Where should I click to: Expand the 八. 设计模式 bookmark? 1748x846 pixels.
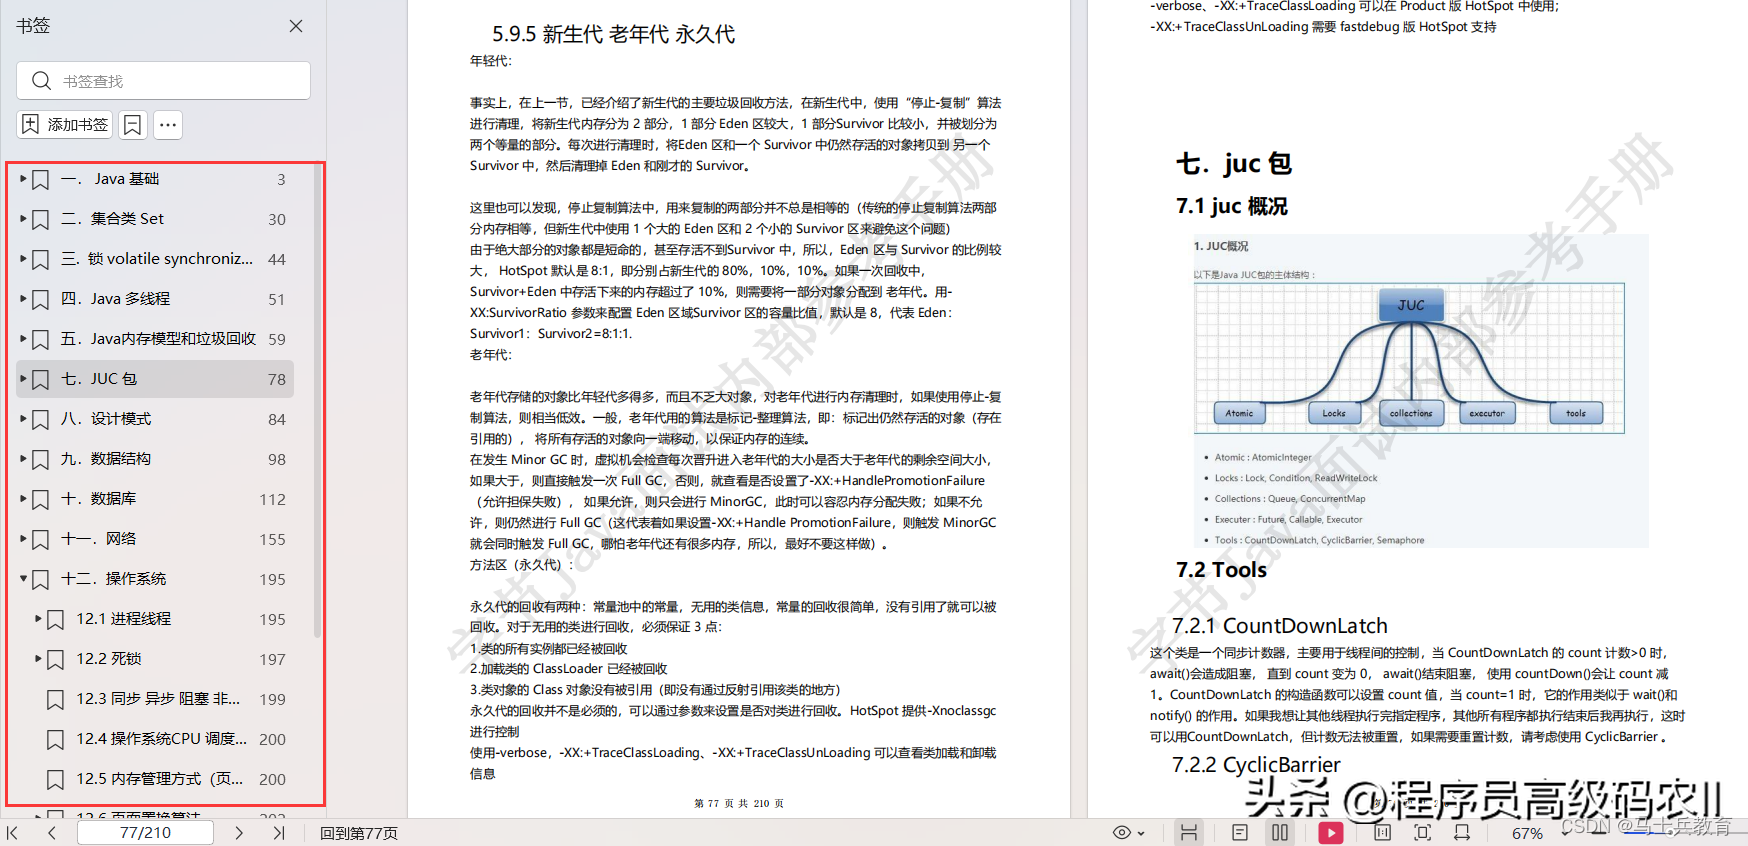click(23, 419)
